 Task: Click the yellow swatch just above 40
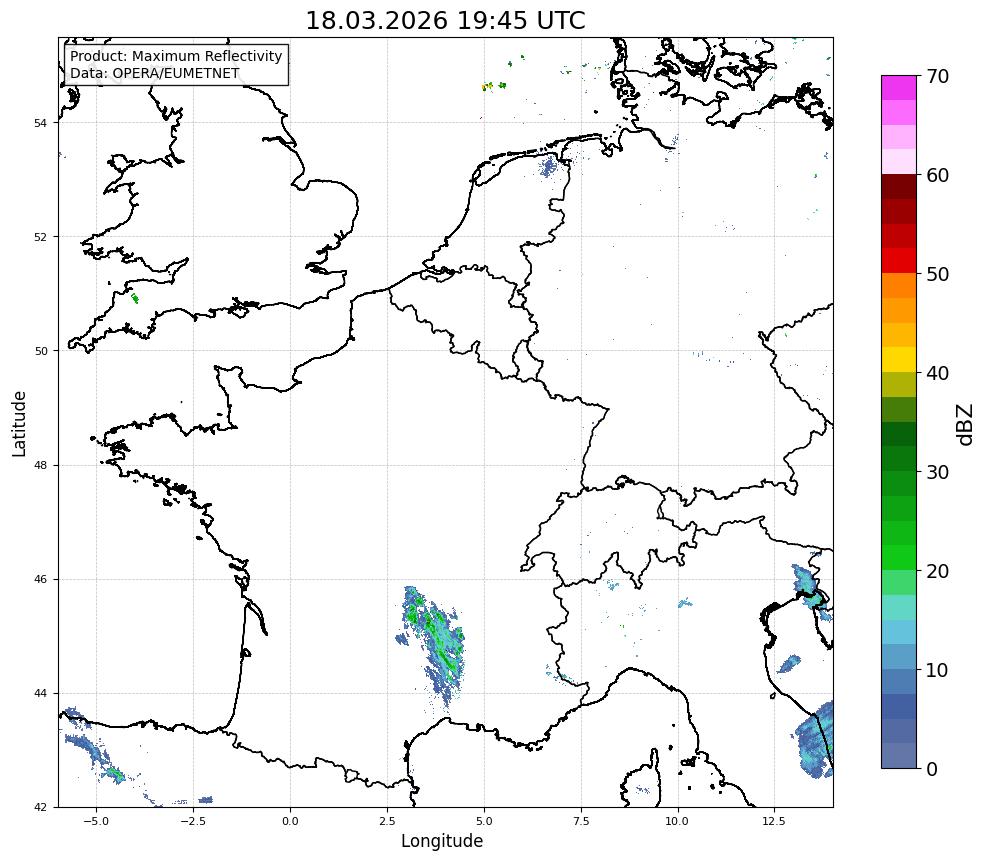(x=899, y=360)
